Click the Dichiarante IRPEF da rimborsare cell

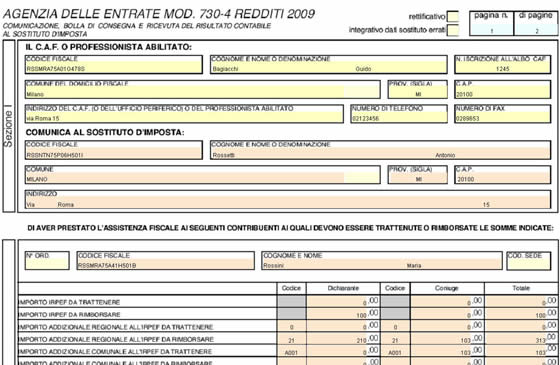tap(343, 314)
